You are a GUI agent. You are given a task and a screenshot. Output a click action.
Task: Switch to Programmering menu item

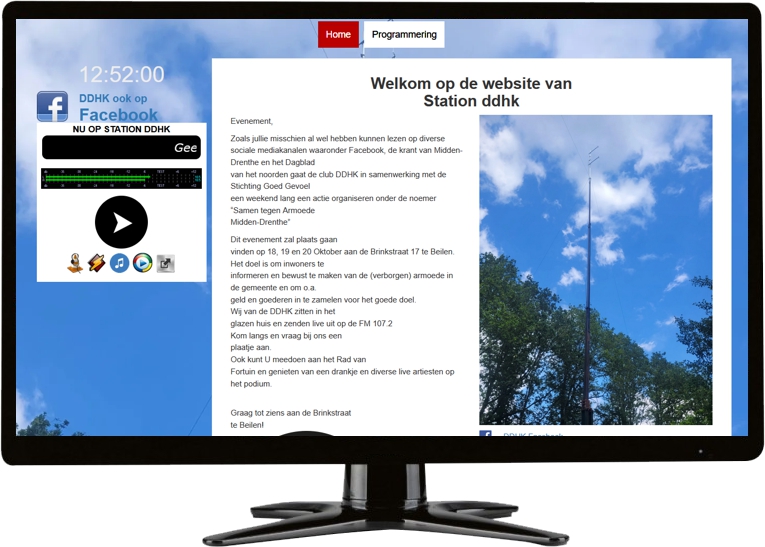(x=404, y=35)
